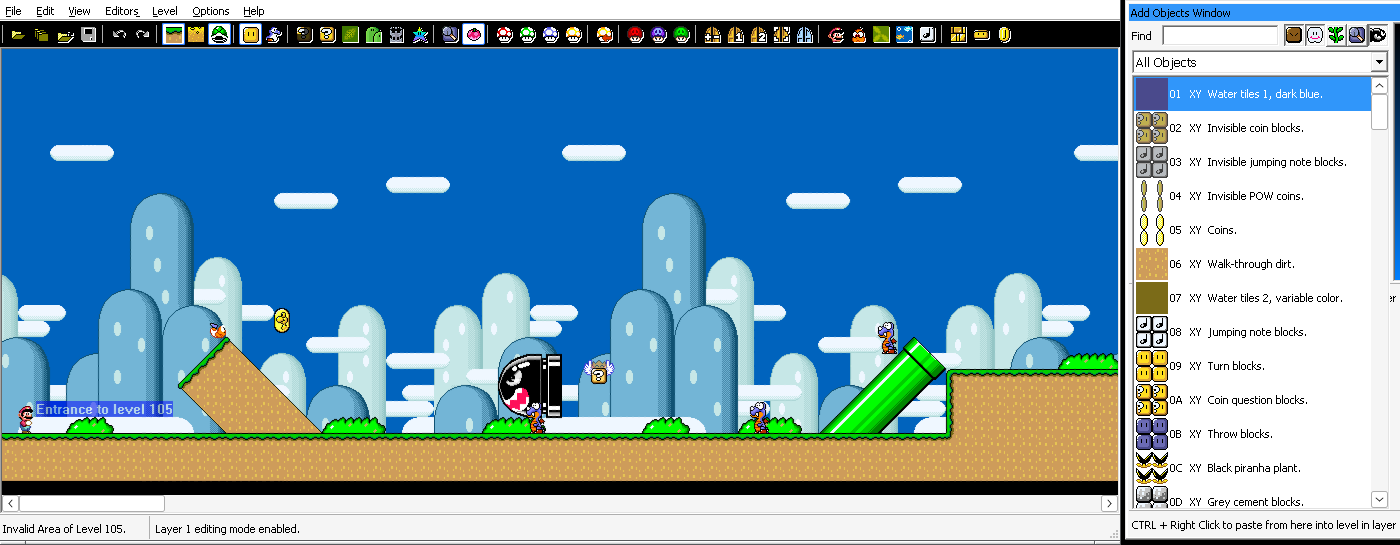Click the green hill toolbar icon
This screenshot has height=545, width=1400.
pos(374,35)
